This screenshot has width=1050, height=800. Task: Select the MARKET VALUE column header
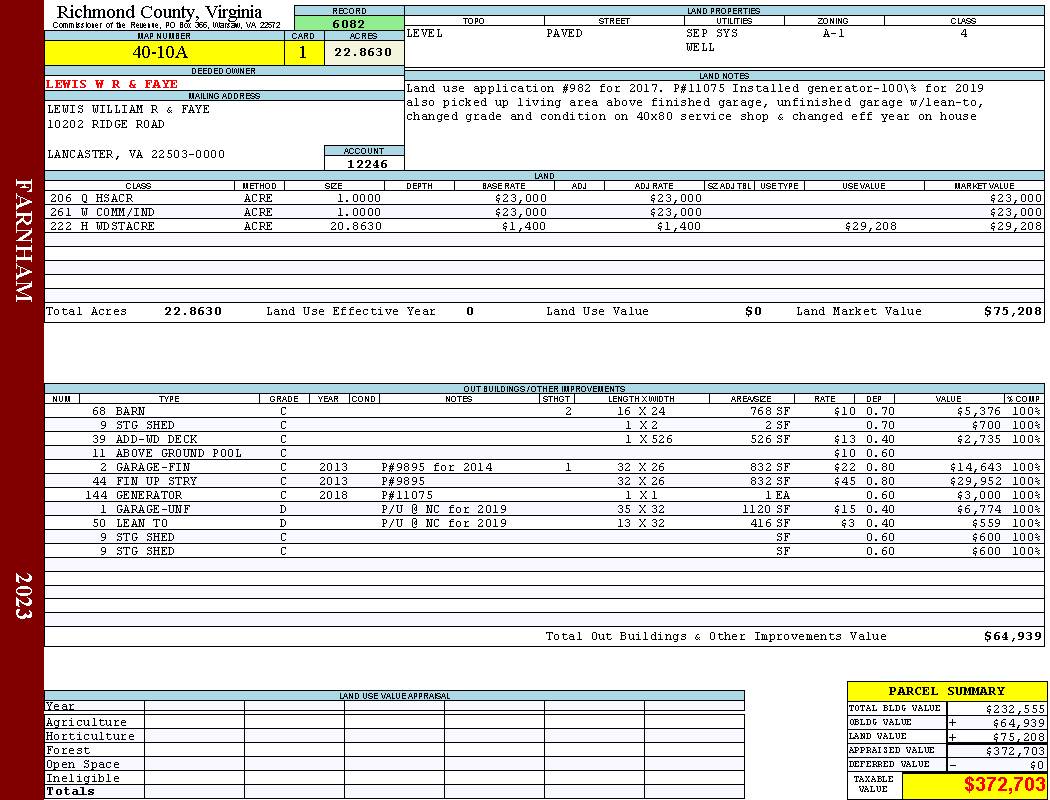click(x=984, y=186)
